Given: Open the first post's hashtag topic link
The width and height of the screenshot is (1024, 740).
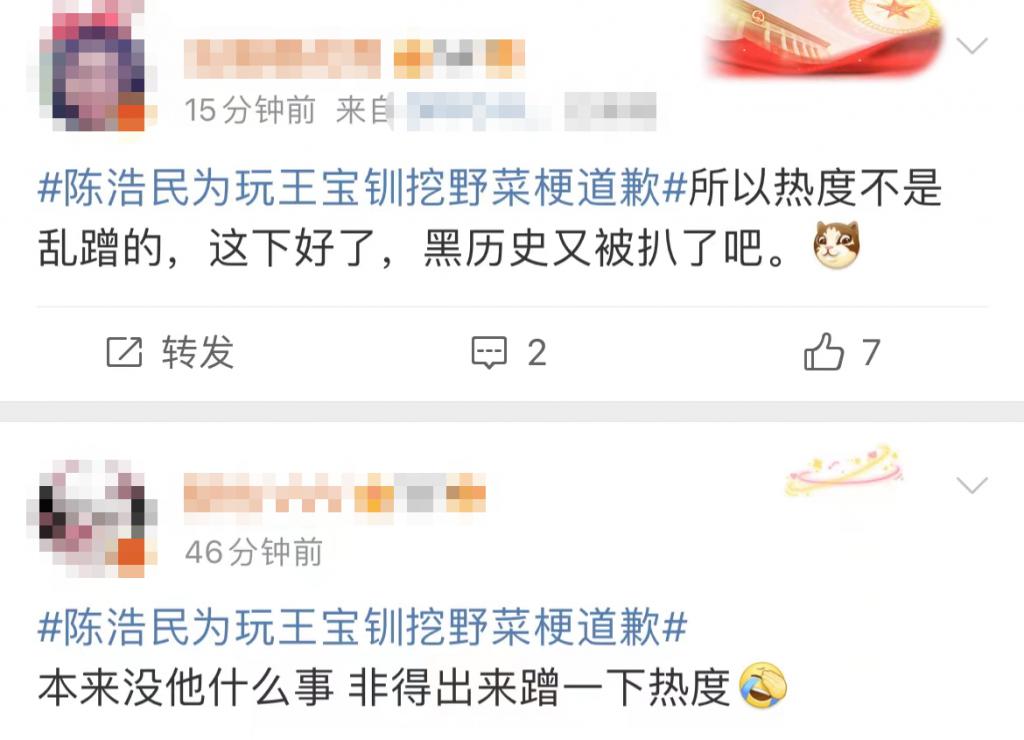Looking at the screenshot, I should [362, 188].
